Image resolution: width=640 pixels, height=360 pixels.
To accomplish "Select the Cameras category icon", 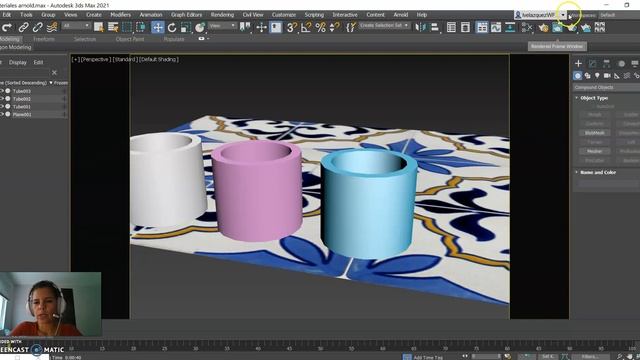I will 607,76.
